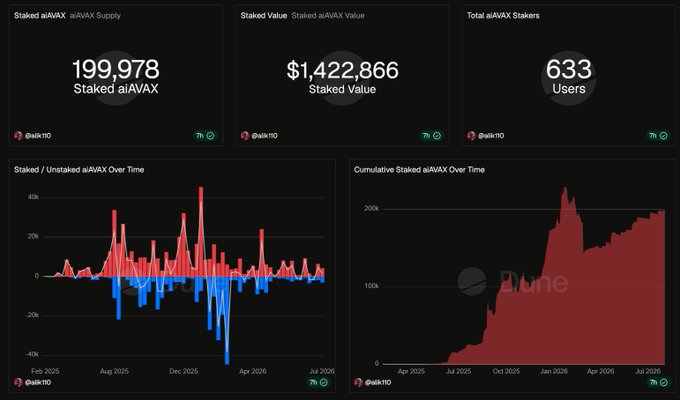This screenshot has height=400, width=680.
Task: Click 7h refresh badge on Staked Value card
Action: coord(432,136)
